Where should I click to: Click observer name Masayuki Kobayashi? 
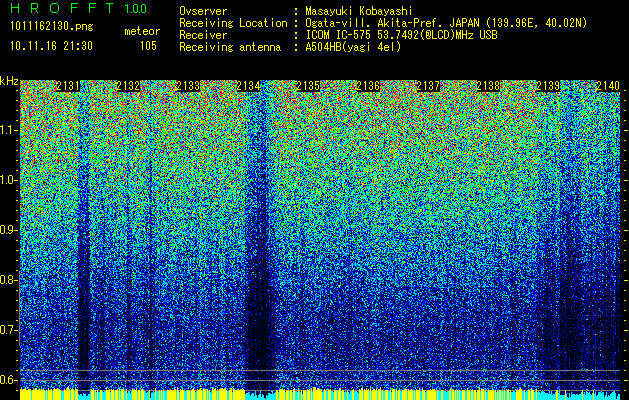tap(359, 11)
